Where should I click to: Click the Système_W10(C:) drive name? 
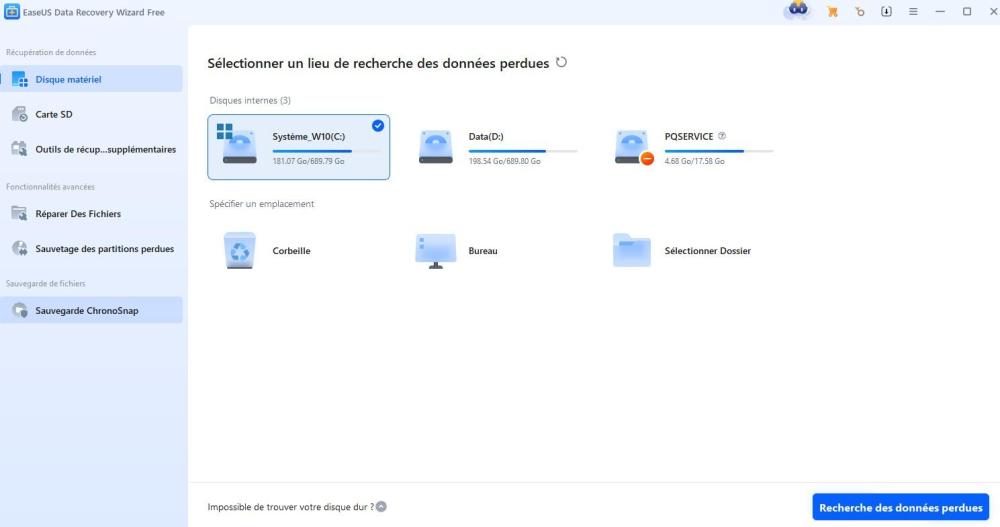click(x=309, y=137)
